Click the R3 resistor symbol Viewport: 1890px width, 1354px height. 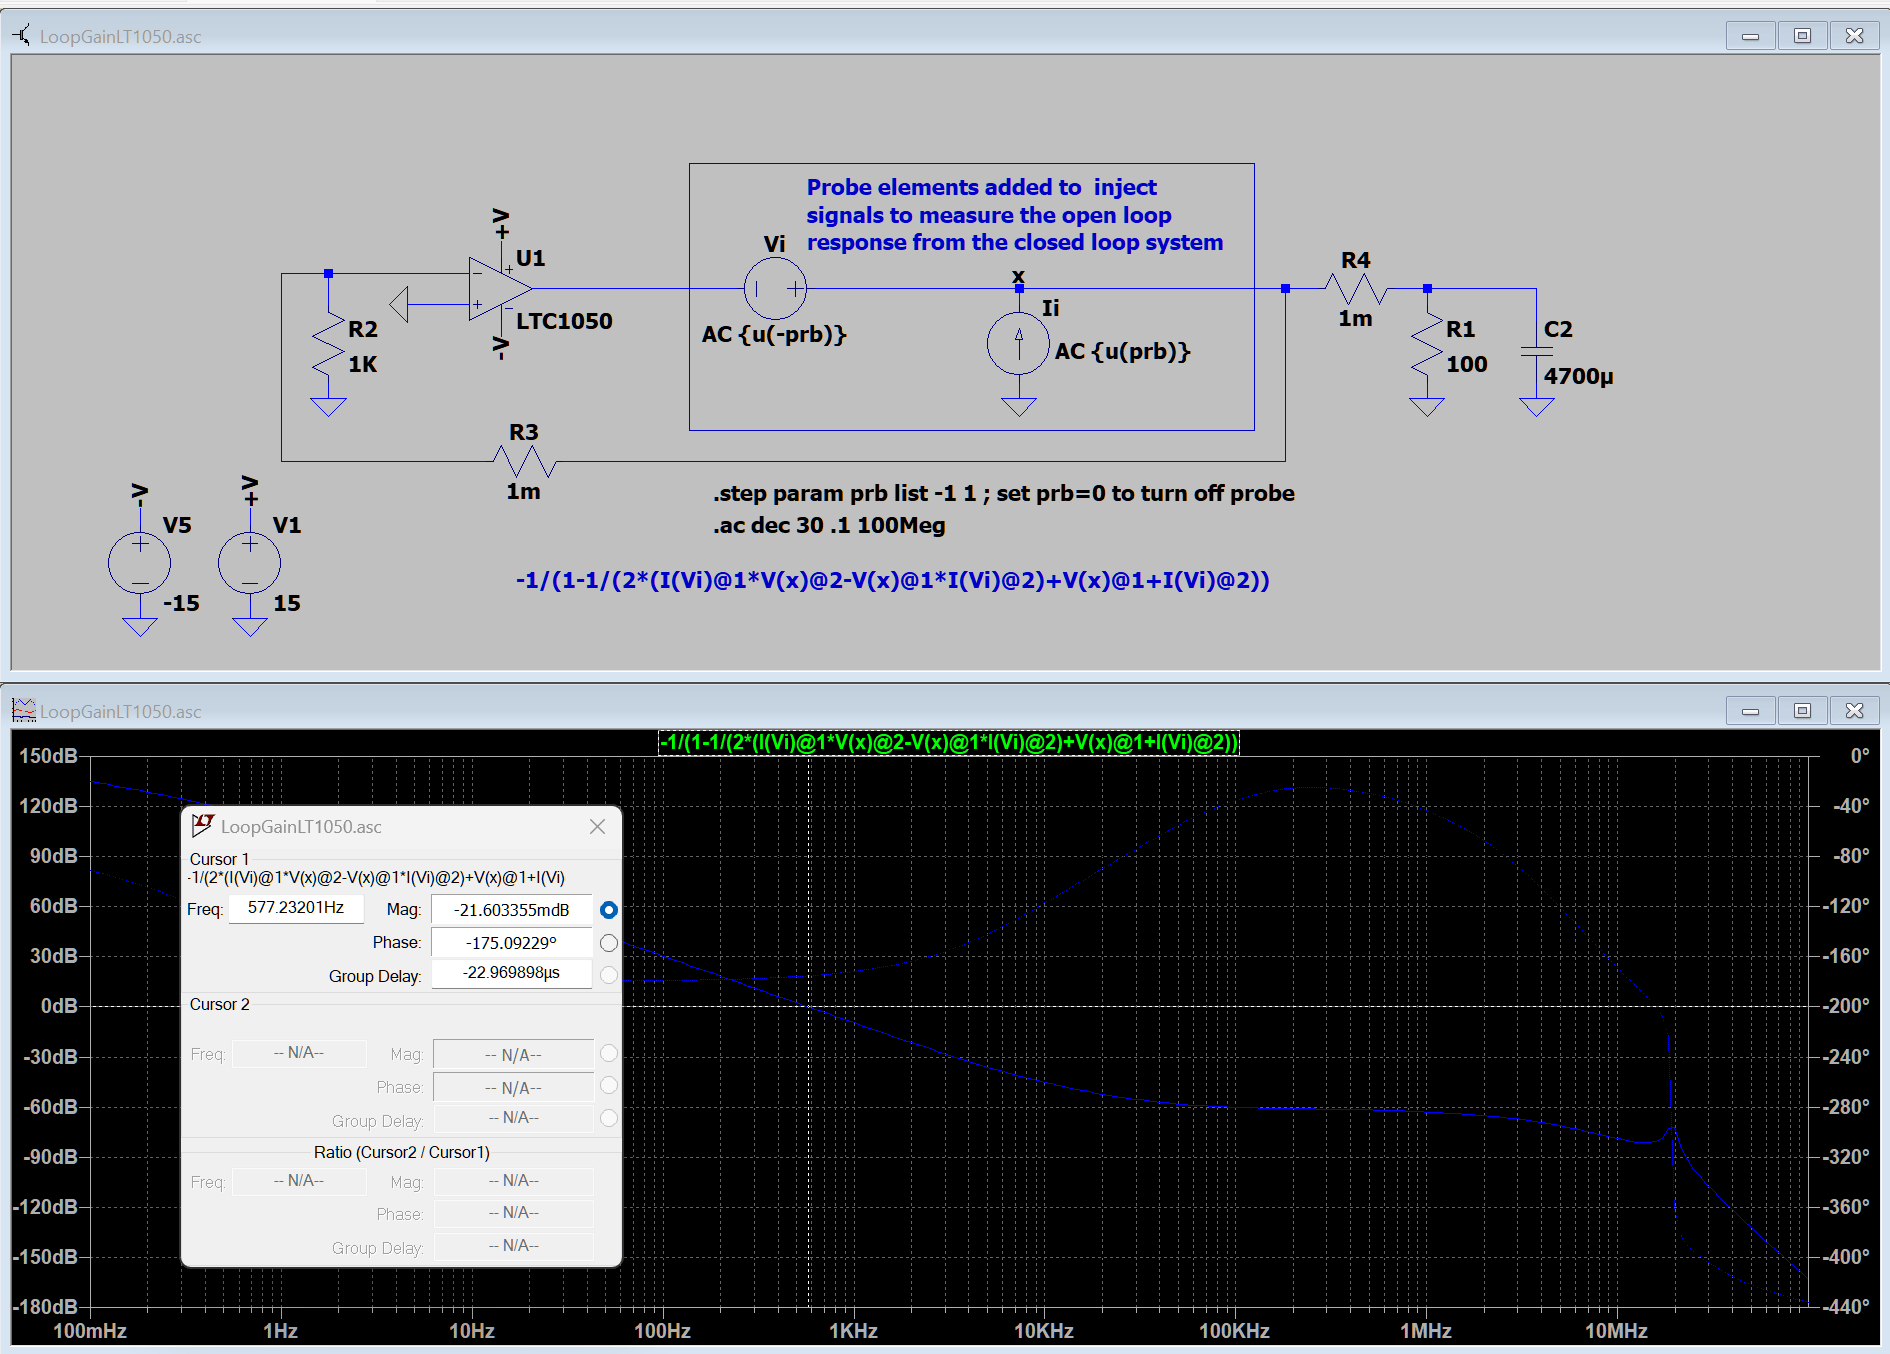point(524,461)
